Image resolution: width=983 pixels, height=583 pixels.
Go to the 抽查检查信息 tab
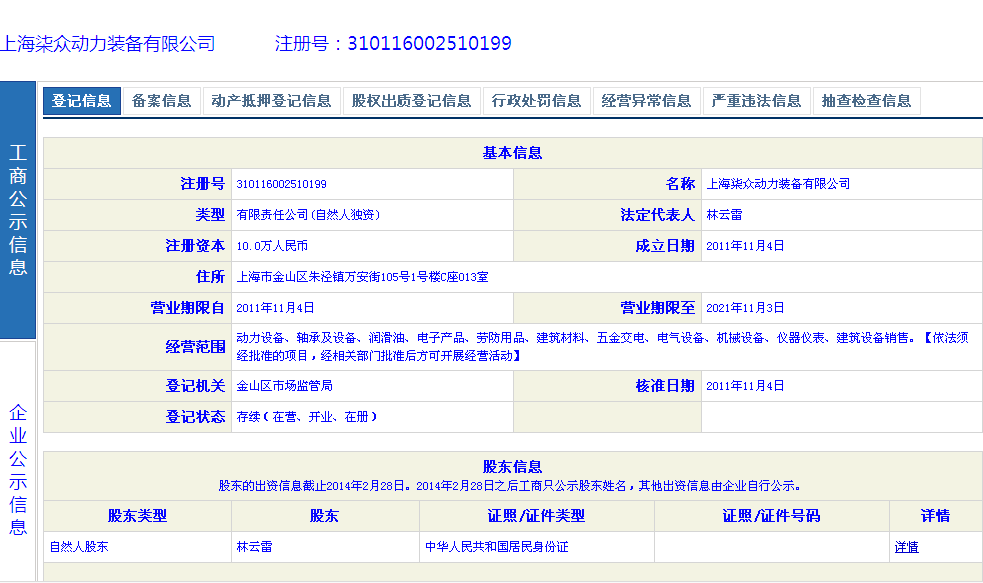tap(866, 101)
